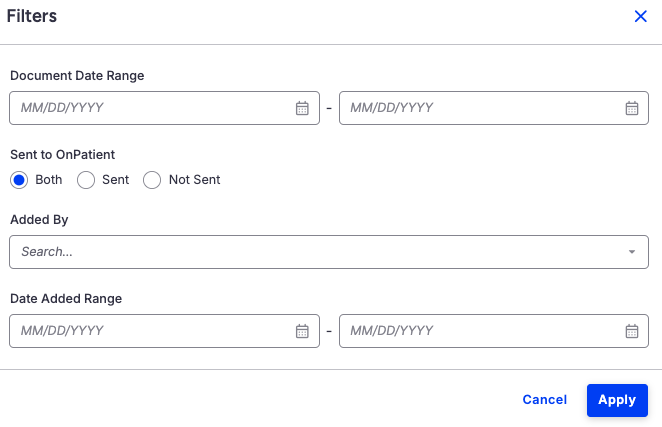Select the Both radio button
The image size is (662, 427).
pyautogui.click(x=19, y=180)
